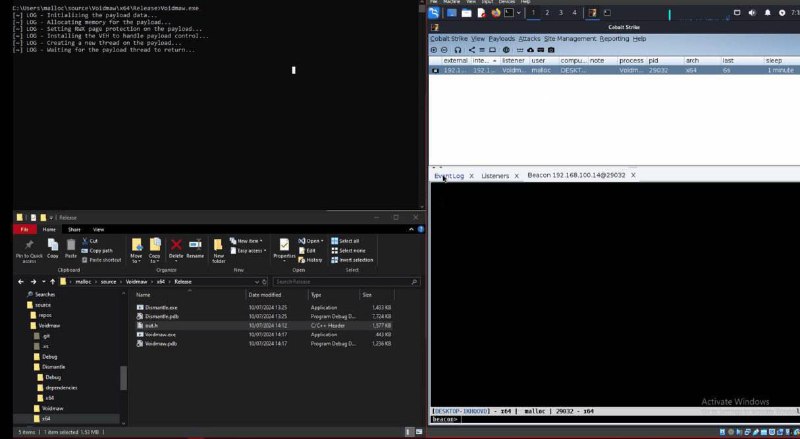Image resolution: width=800 pixels, height=439 pixels.
Task: Open recent locations dropdown beside Forward arrow
Action: [x=43, y=282]
